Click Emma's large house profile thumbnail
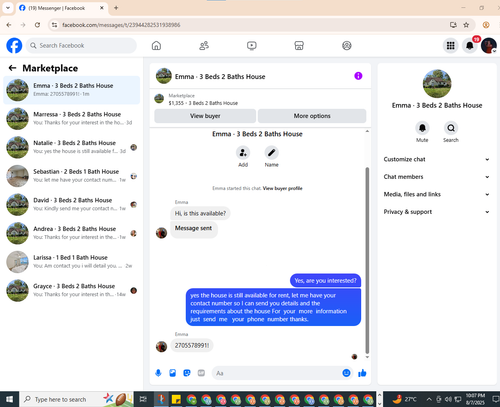Image resolution: width=500 pixels, height=407 pixels. point(437,84)
